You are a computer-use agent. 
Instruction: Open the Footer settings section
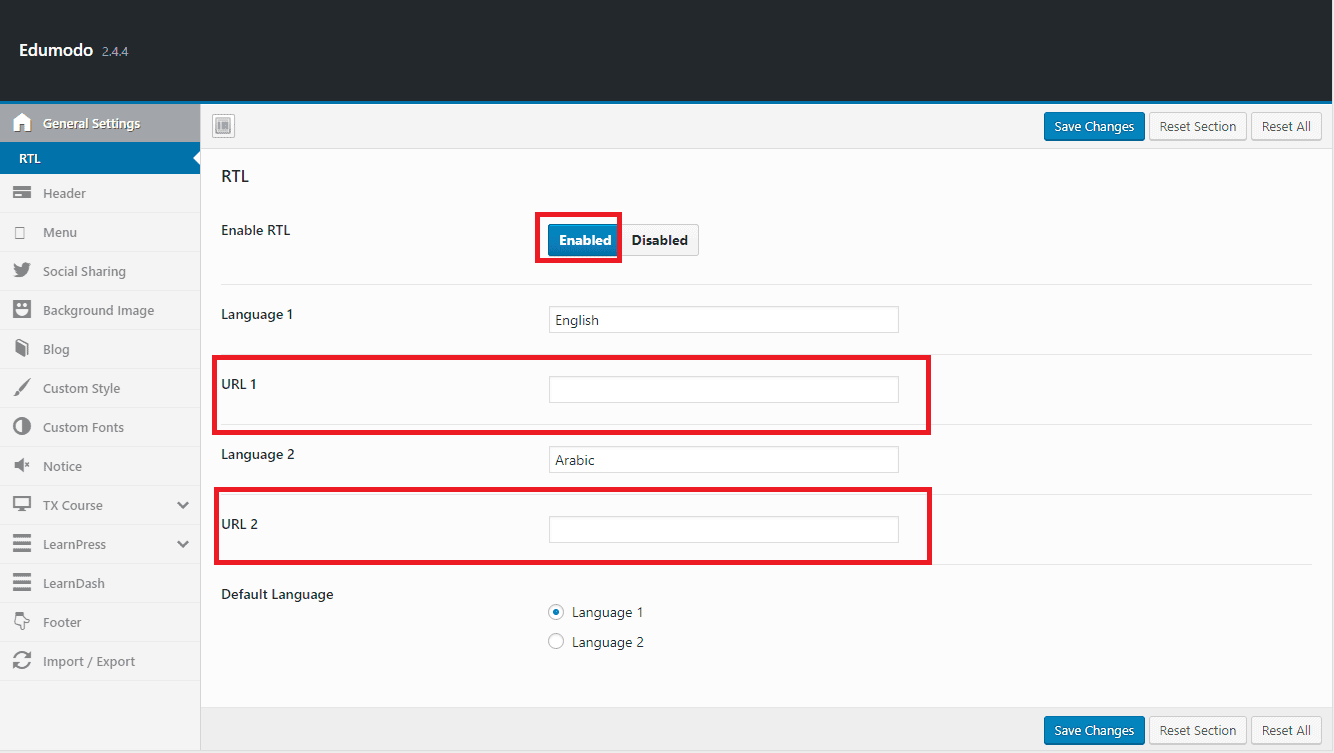pyautogui.click(x=62, y=622)
